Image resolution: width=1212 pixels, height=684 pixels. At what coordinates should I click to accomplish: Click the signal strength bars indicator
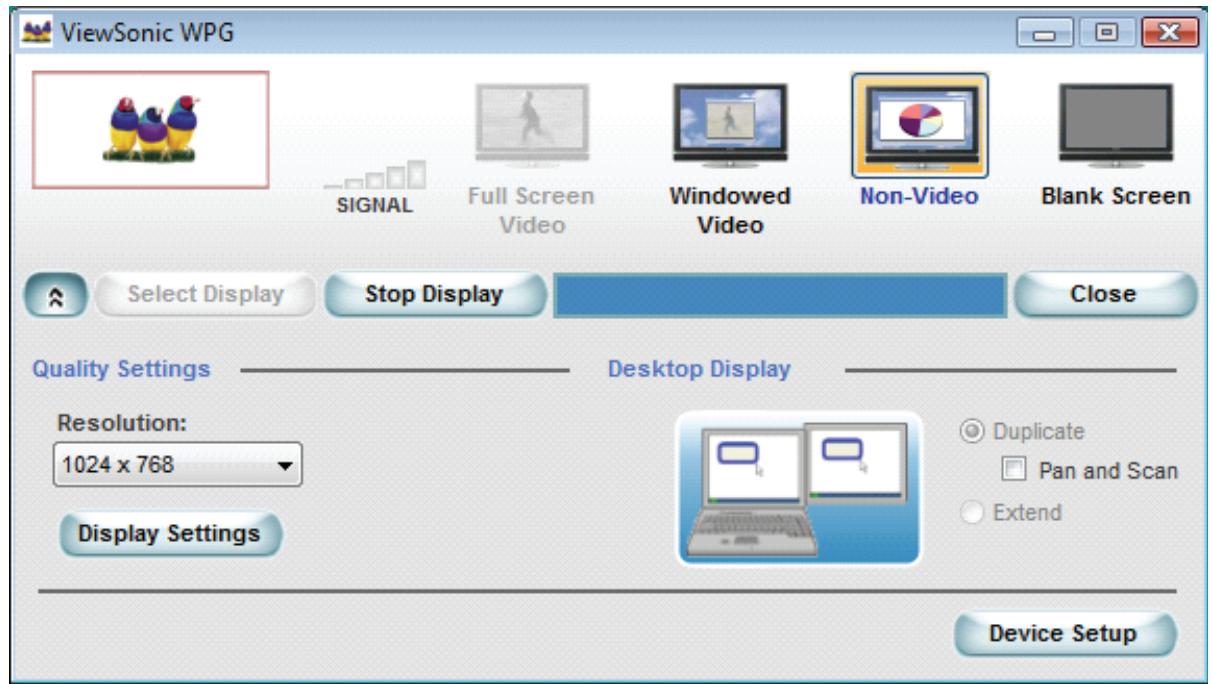coord(375,177)
